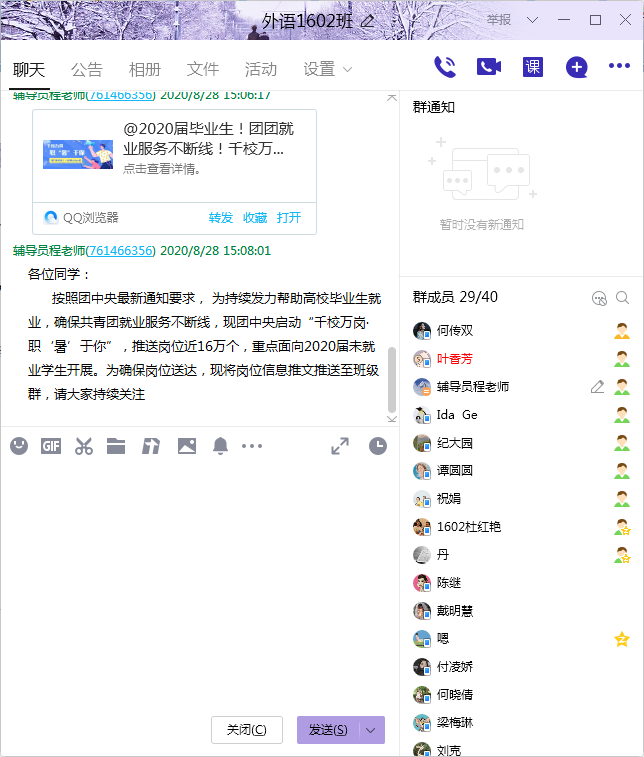This screenshot has width=644, height=757.
Task: Switch to the 文件 tab
Action: tap(203, 69)
